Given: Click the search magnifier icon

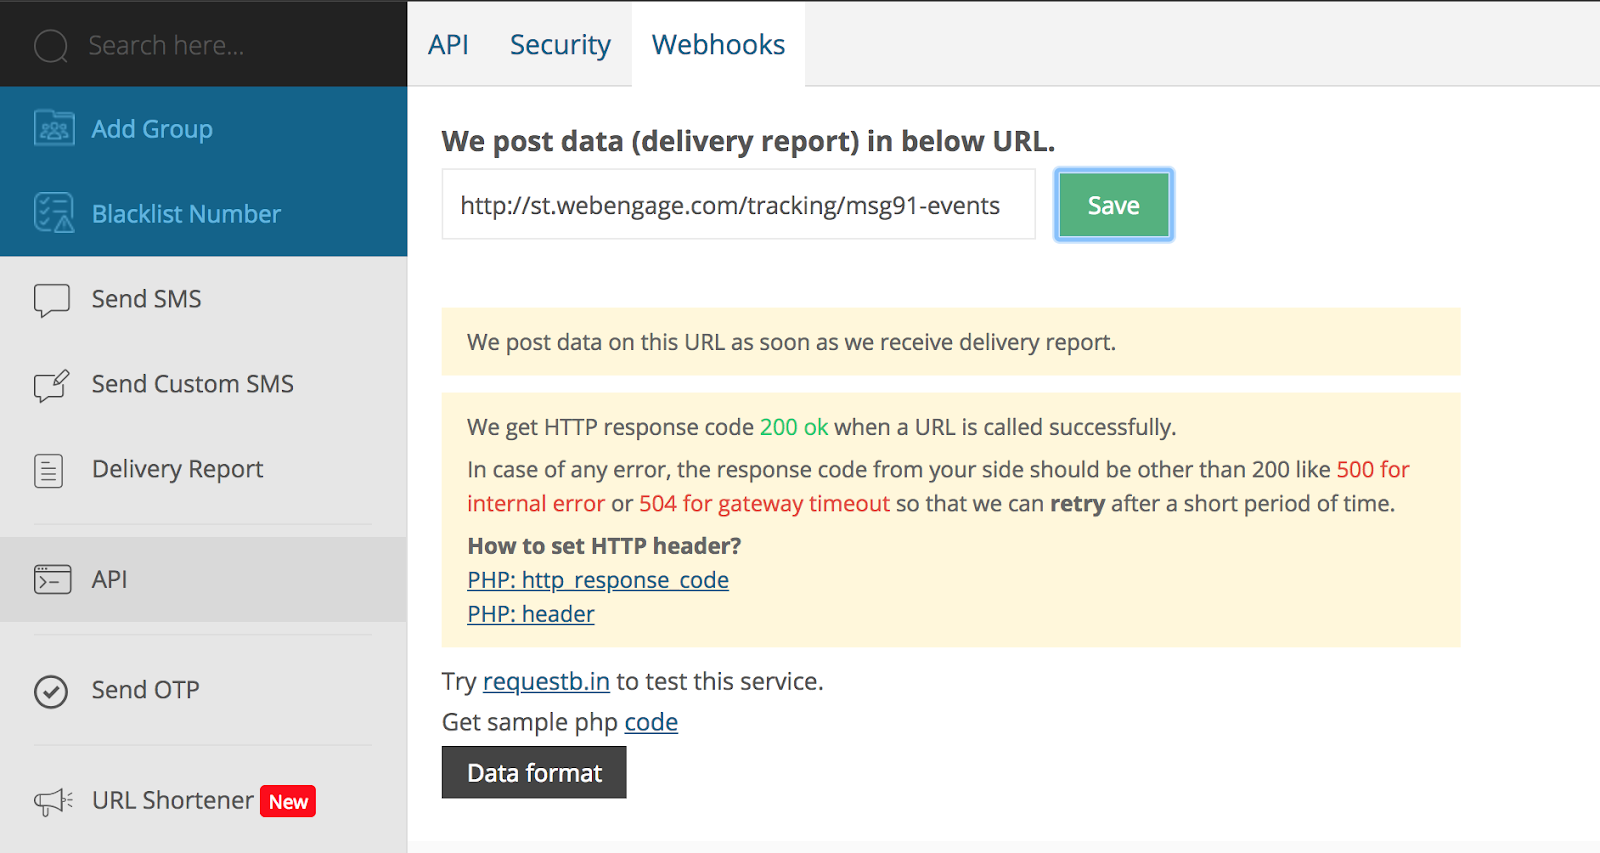Looking at the screenshot, I should point(51,46).
